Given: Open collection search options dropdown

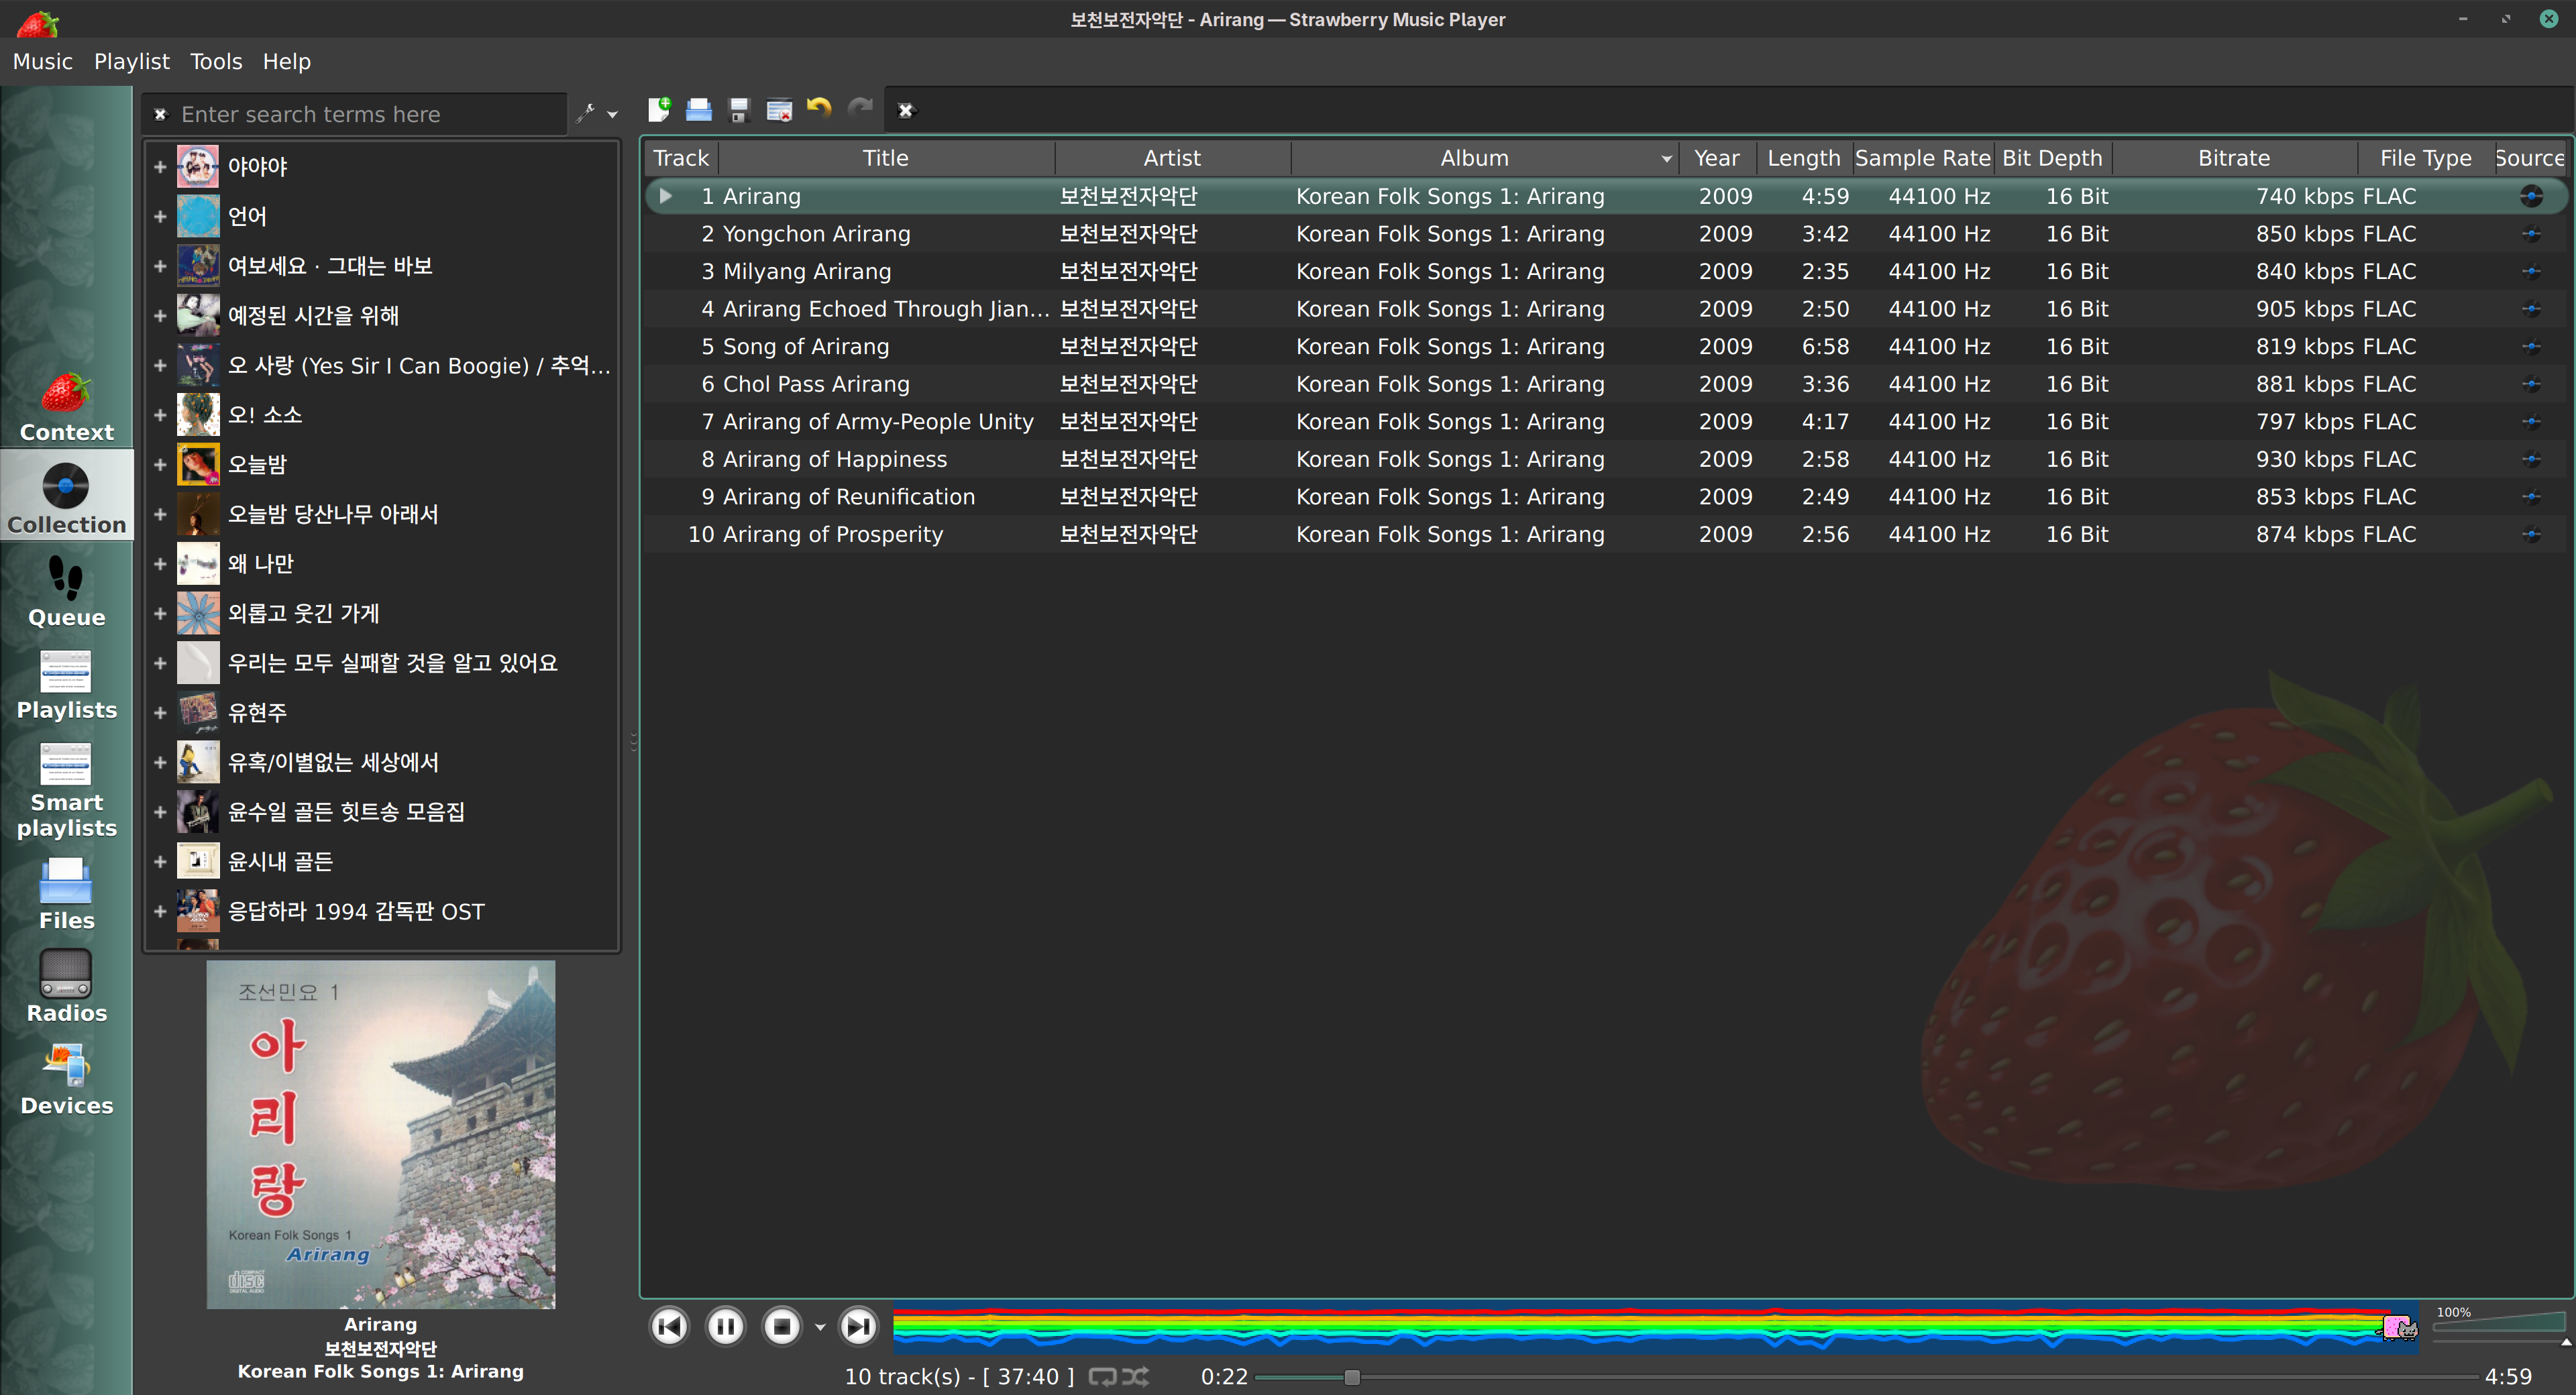Looking at the screenshot, I should [598, 114].
